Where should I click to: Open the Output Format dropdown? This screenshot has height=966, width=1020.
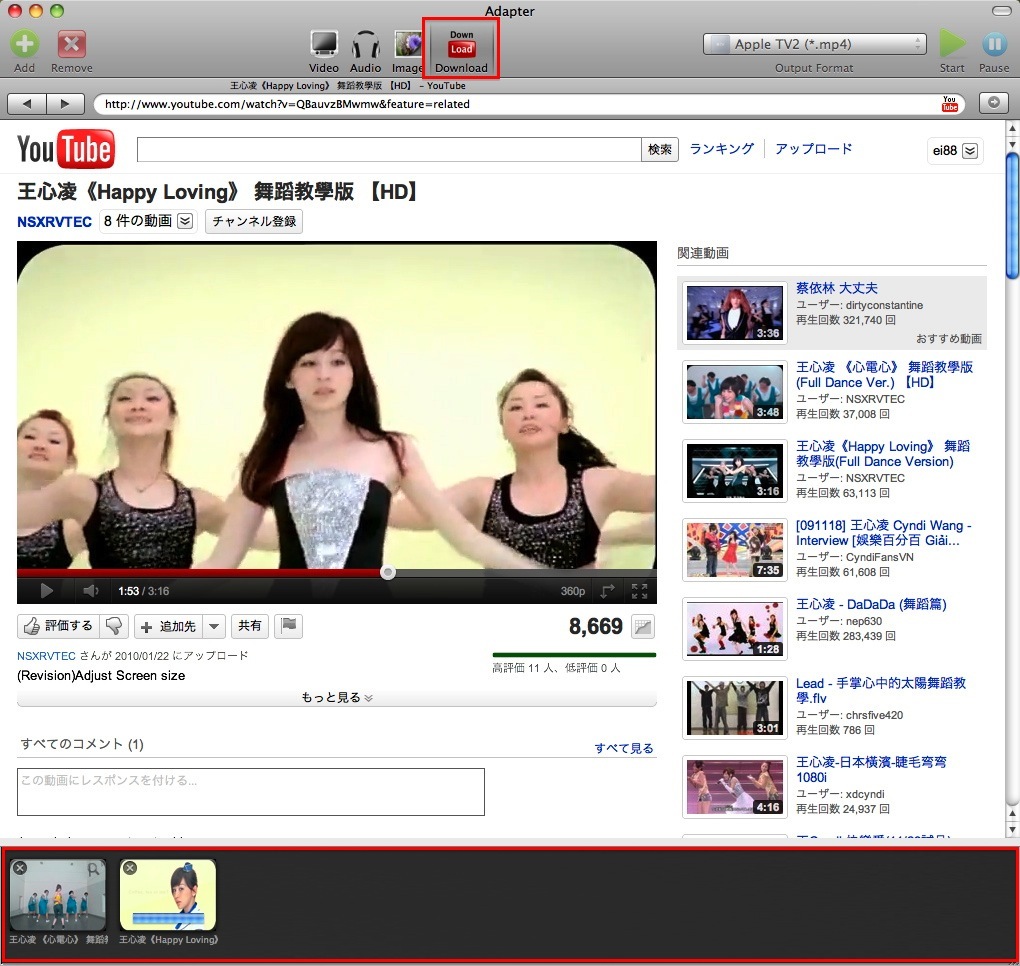point(814,44)
